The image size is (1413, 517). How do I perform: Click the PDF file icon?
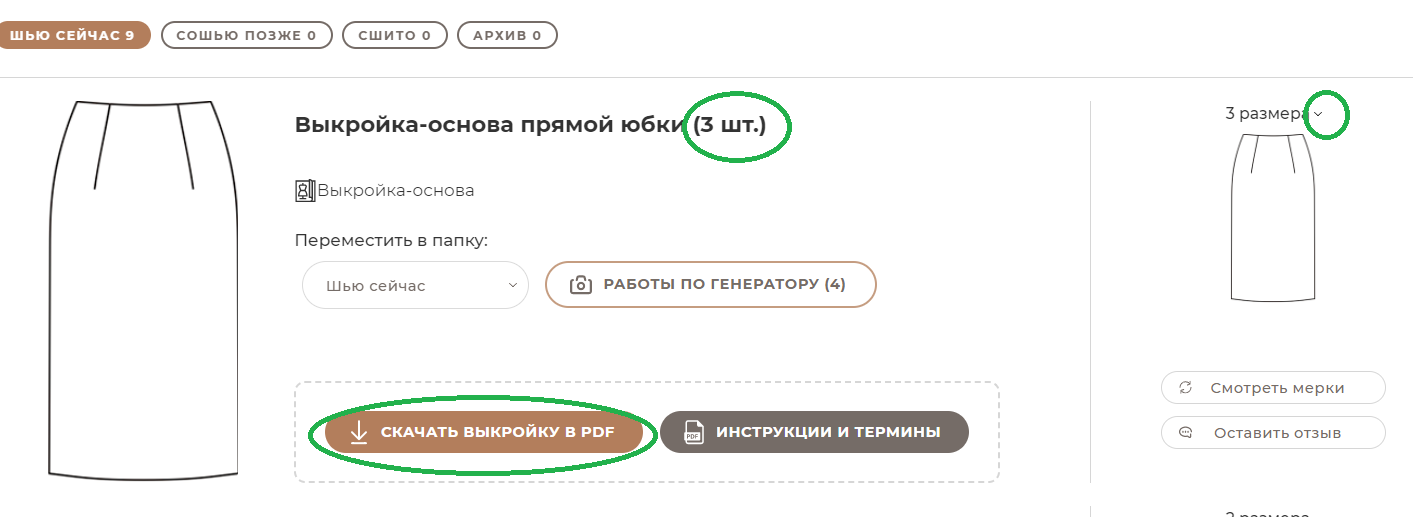tap(693, 432)
